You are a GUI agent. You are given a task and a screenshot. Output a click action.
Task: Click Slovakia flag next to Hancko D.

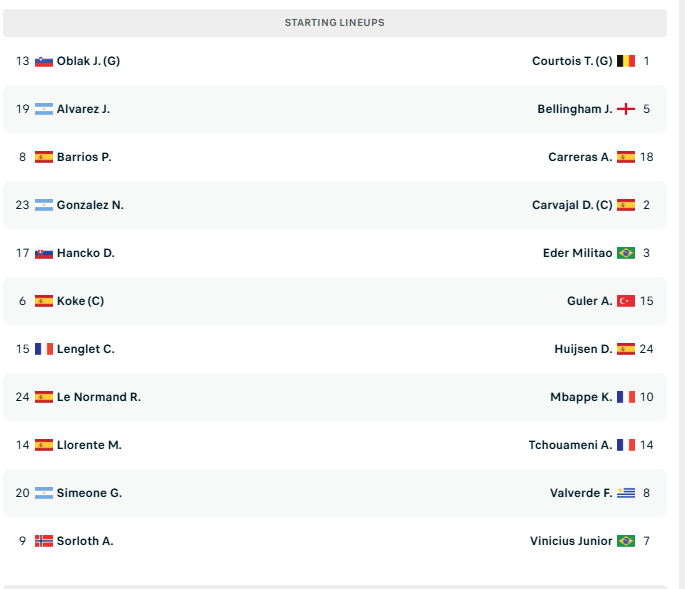click(x=44, y=253)
